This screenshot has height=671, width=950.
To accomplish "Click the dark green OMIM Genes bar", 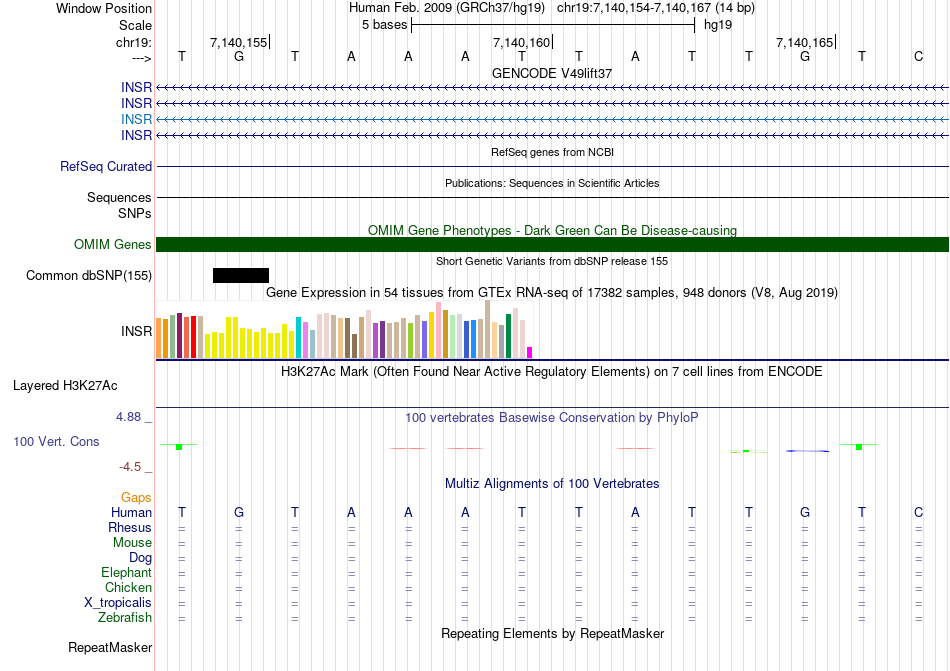I will pyautogui.click(x=552, y=244).
